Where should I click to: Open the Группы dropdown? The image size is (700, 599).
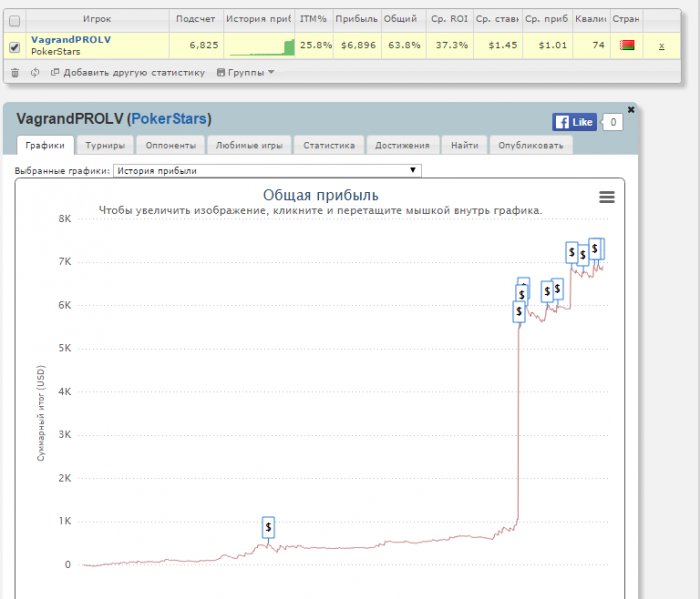point(245,72)
